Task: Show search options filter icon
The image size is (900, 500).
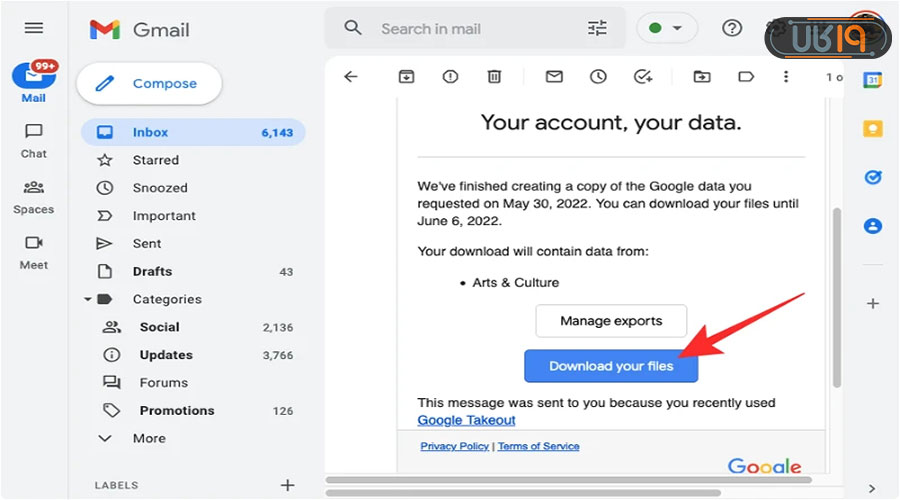Action: (597, 28)
